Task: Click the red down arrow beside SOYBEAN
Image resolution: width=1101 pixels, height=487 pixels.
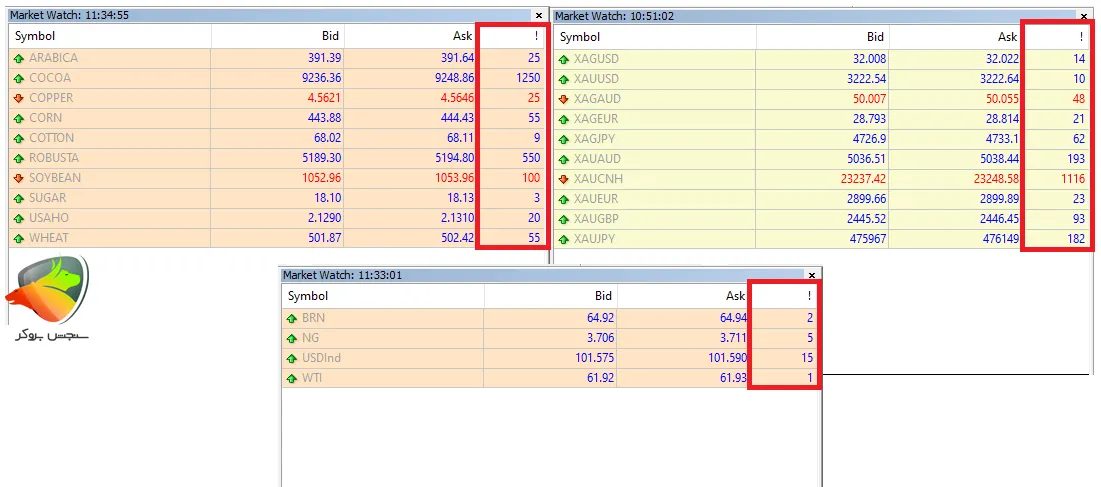Action: [18, 178]
